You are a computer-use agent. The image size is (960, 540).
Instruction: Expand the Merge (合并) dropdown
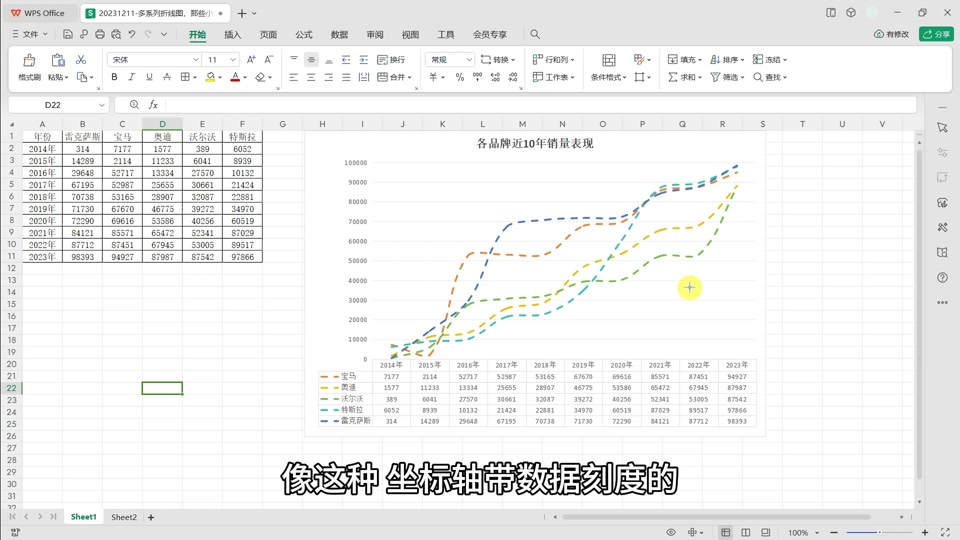pyautogui.click(x=409, y=77)
